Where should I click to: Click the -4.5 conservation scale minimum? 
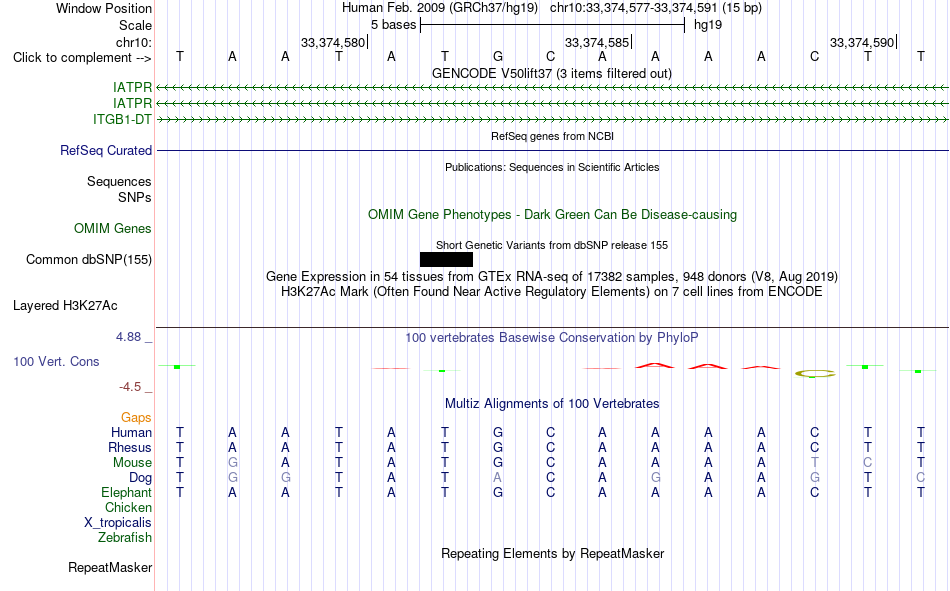pyautogui.click(x=130, y=387)
